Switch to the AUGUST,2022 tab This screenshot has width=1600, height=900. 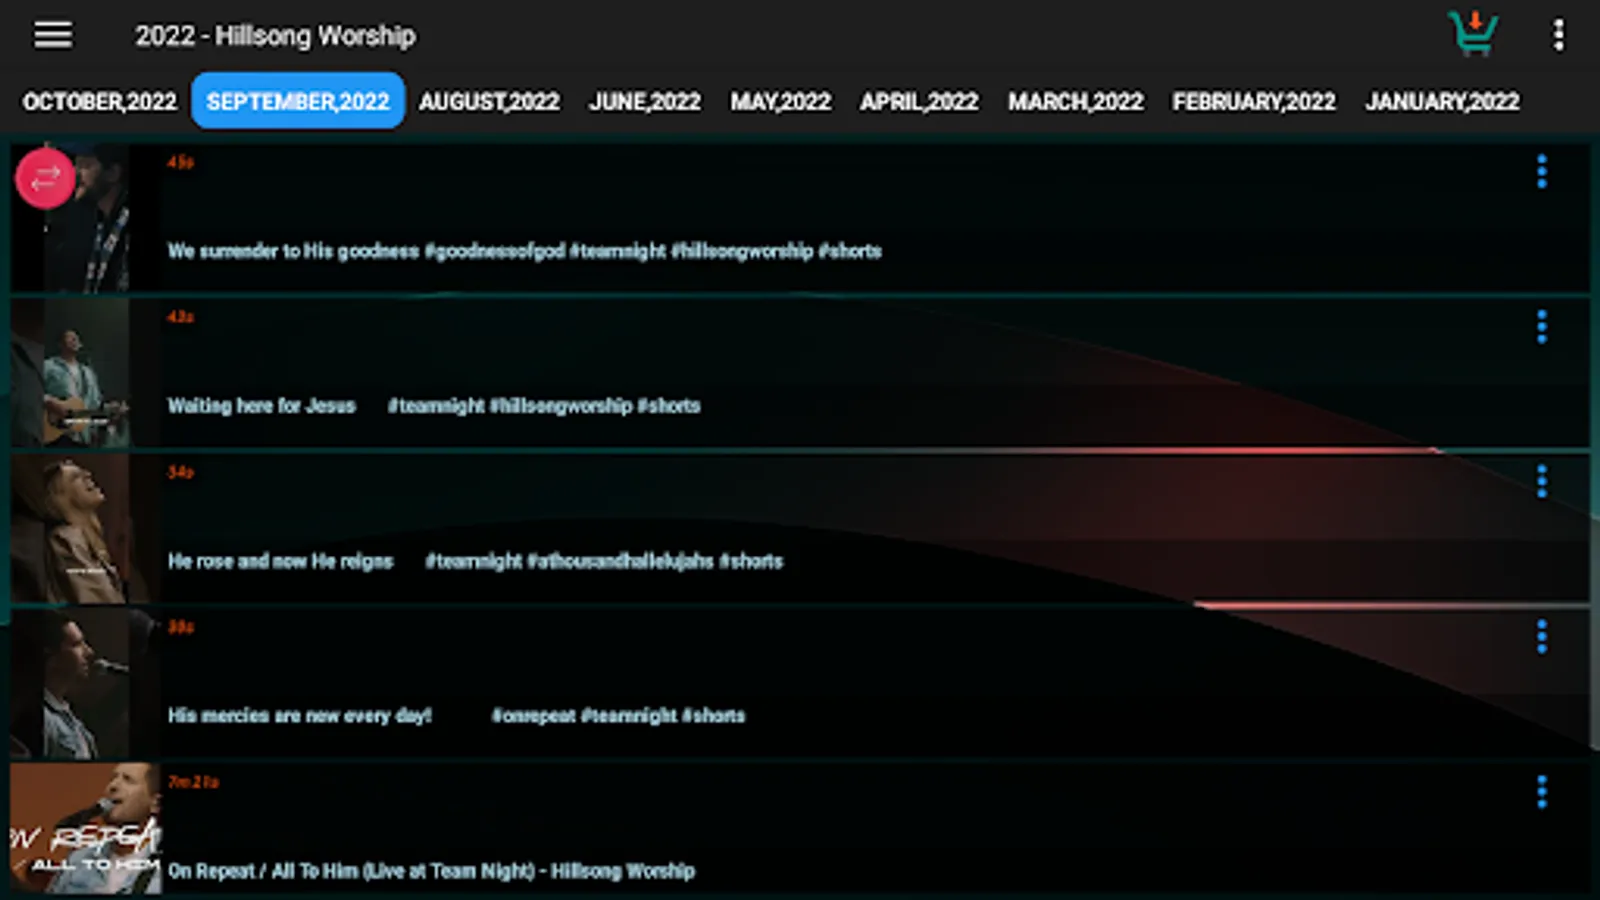click(x=489, y=100)
